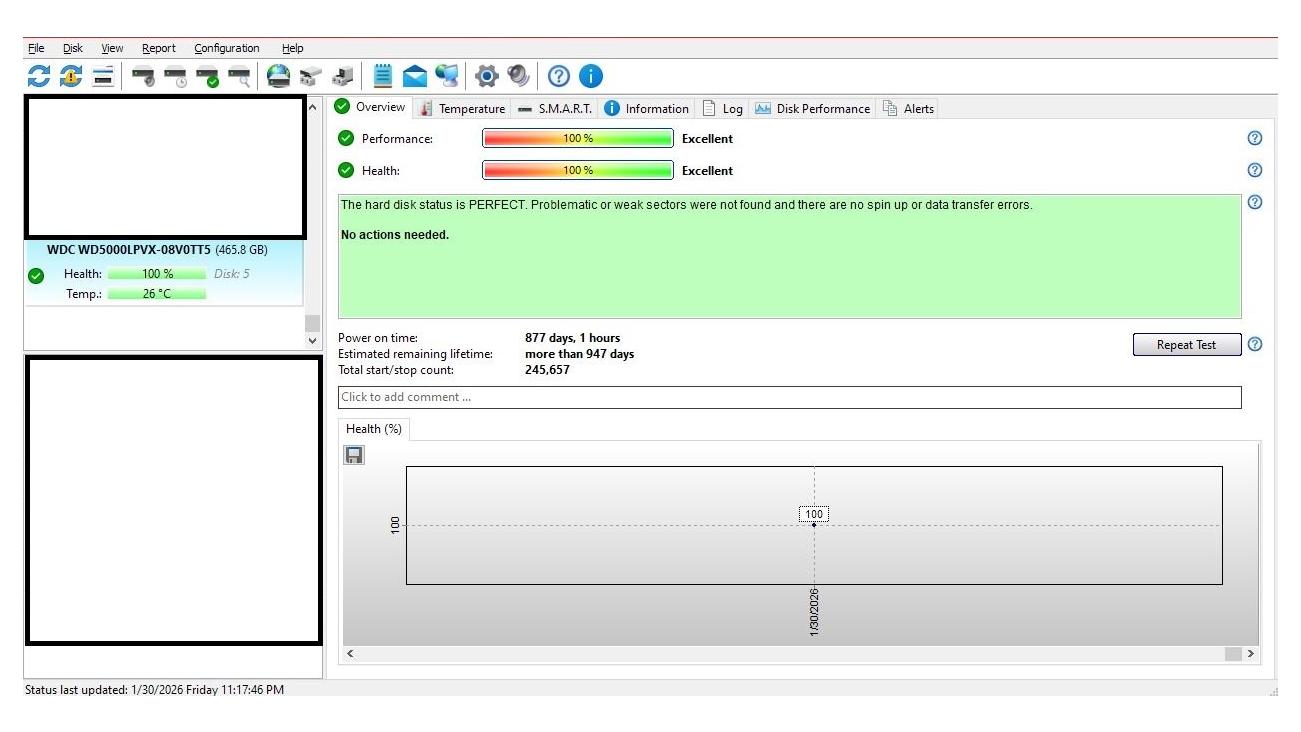Switch to the Temperature tab

(463, 109)
